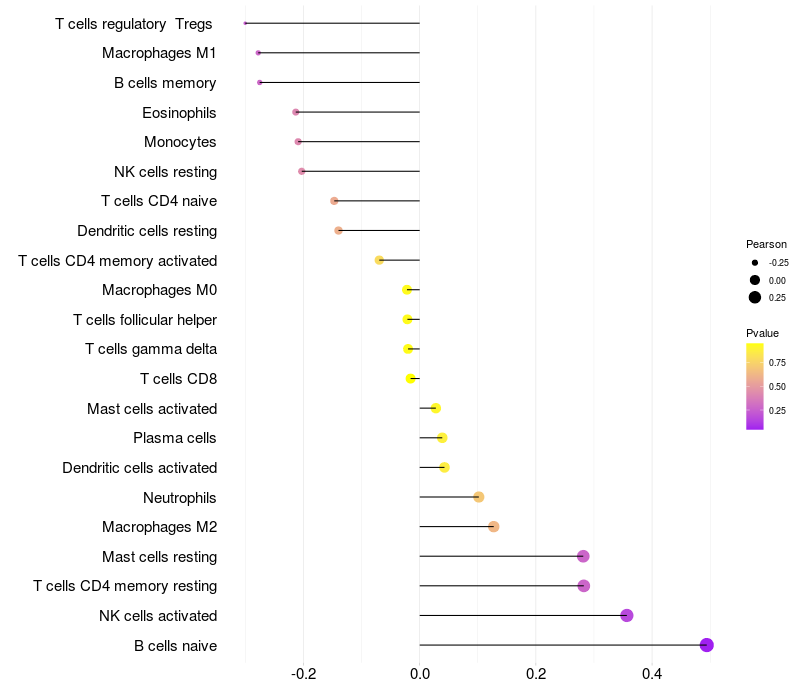Screen dimensions: 800x700
Task: Click the T cells CD8 yellow dot
Action: pyautogui.click(x=410, y=379)
